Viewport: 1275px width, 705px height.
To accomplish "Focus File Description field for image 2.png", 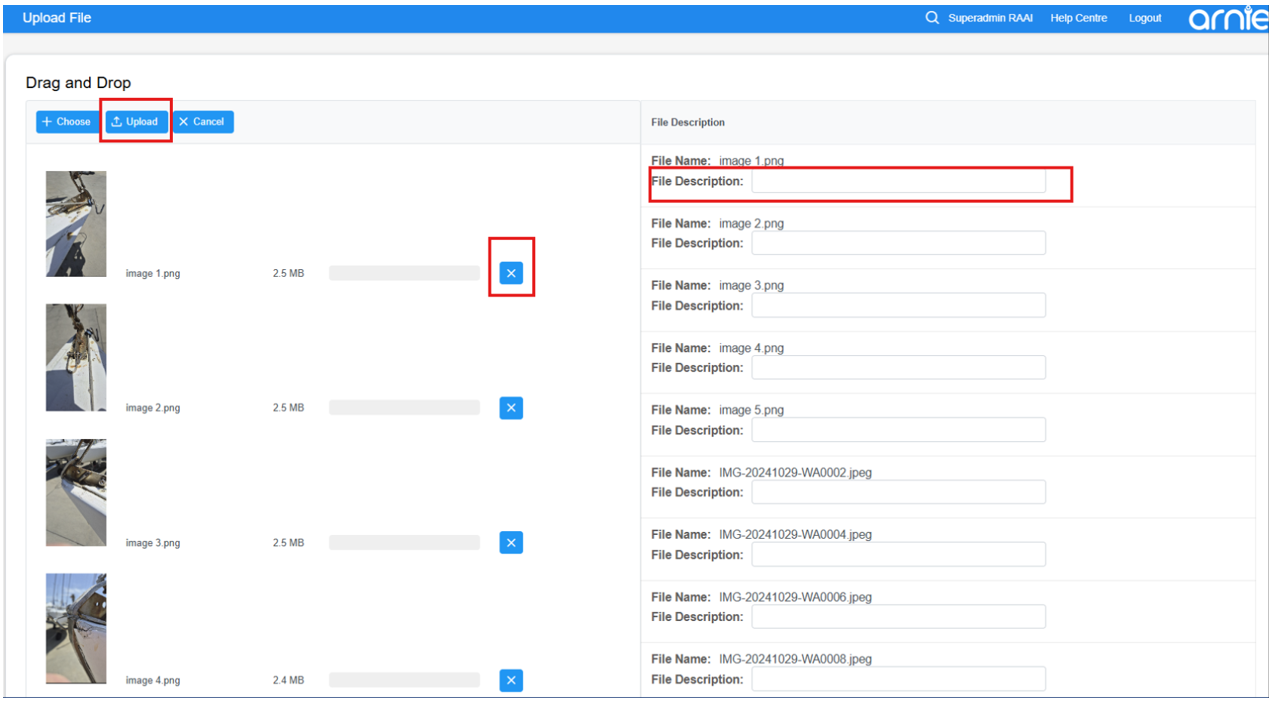I will tap(898, 243).
